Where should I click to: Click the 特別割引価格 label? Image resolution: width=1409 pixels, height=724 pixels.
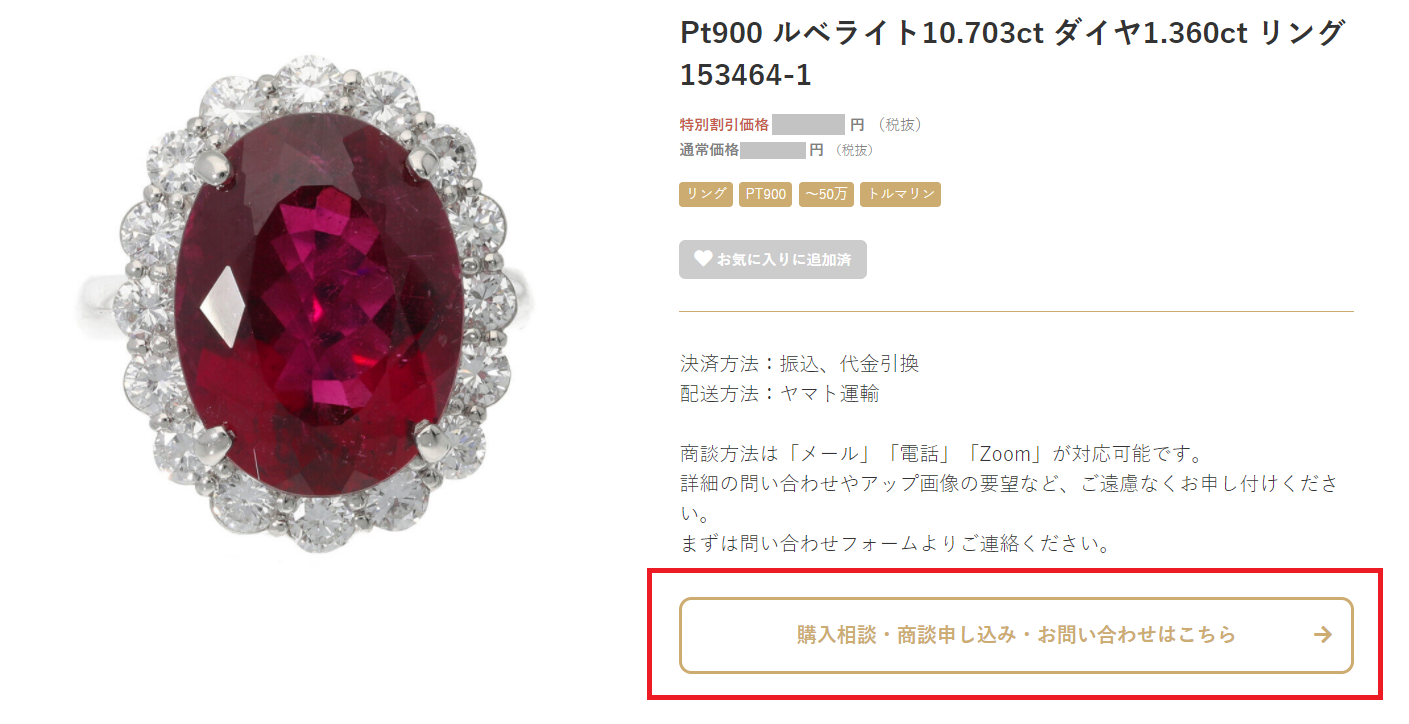[724, 125]
